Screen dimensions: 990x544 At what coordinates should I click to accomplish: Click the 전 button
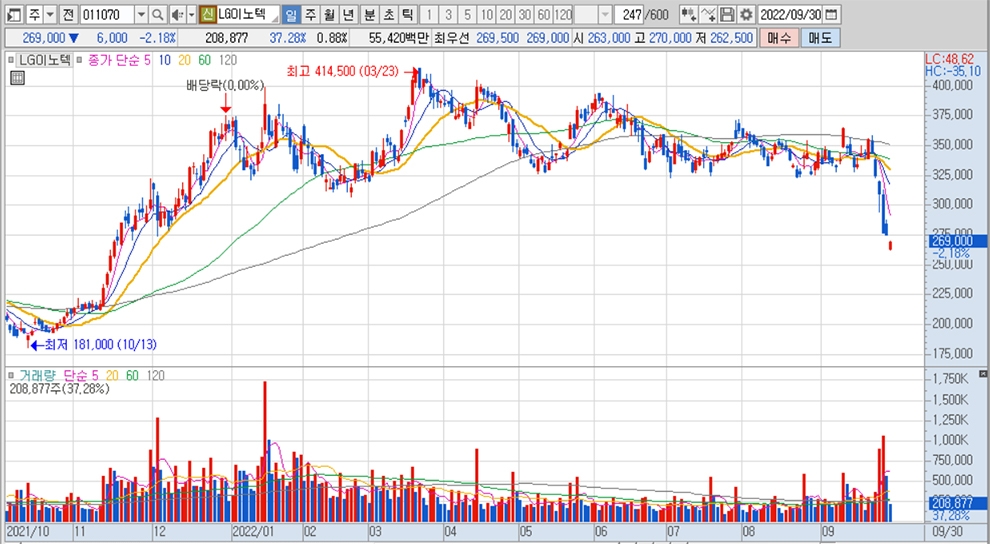tap(68, 14)
